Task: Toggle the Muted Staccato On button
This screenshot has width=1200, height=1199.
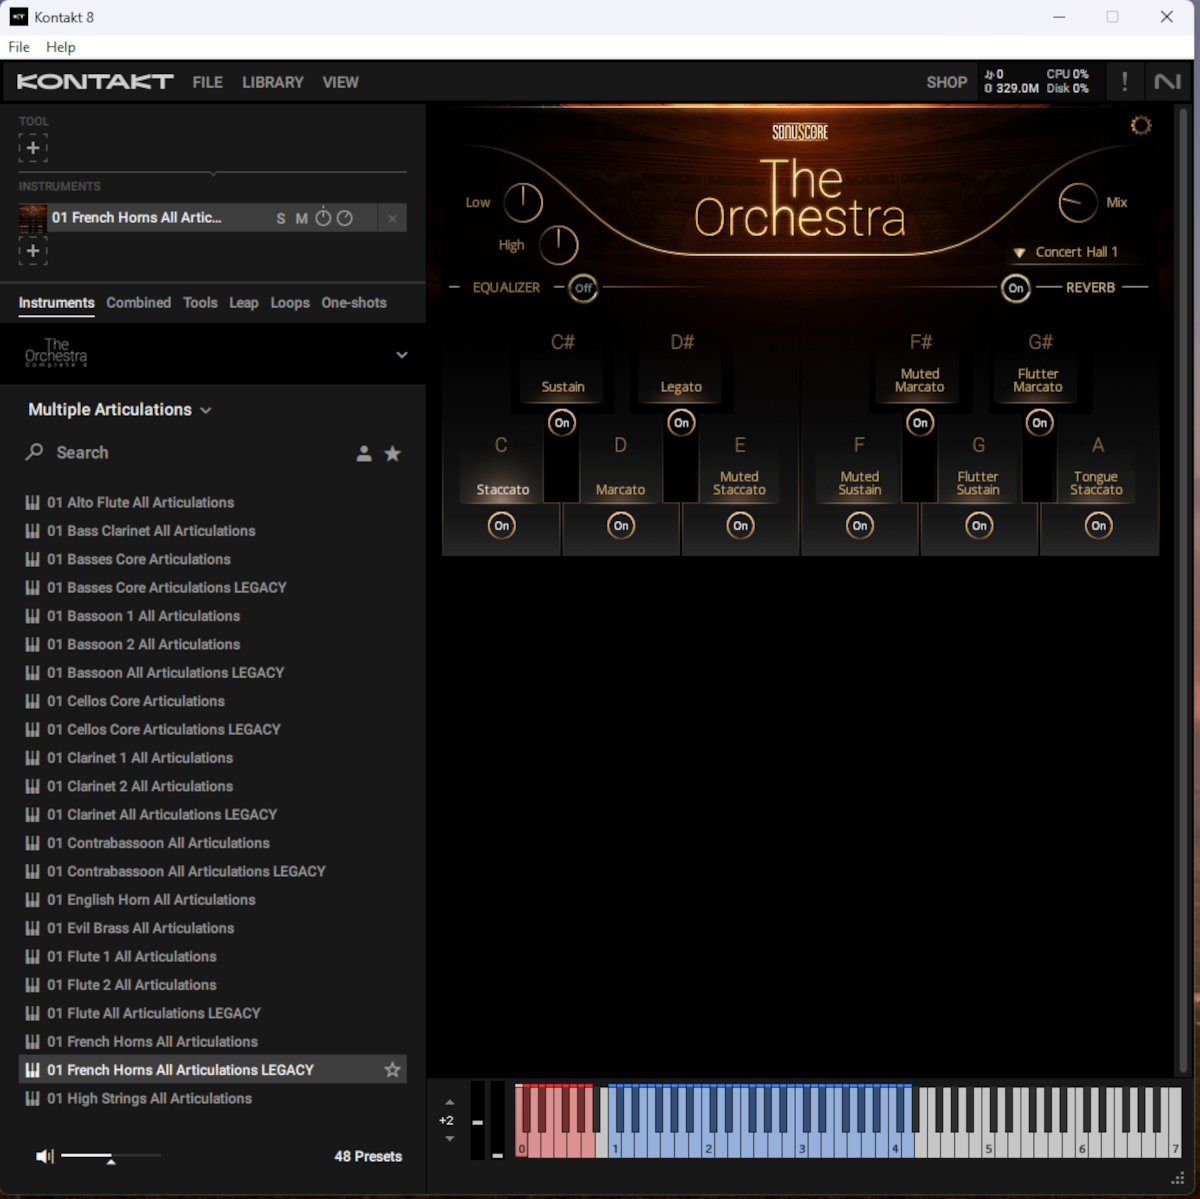Action: (x=740, y=526)
